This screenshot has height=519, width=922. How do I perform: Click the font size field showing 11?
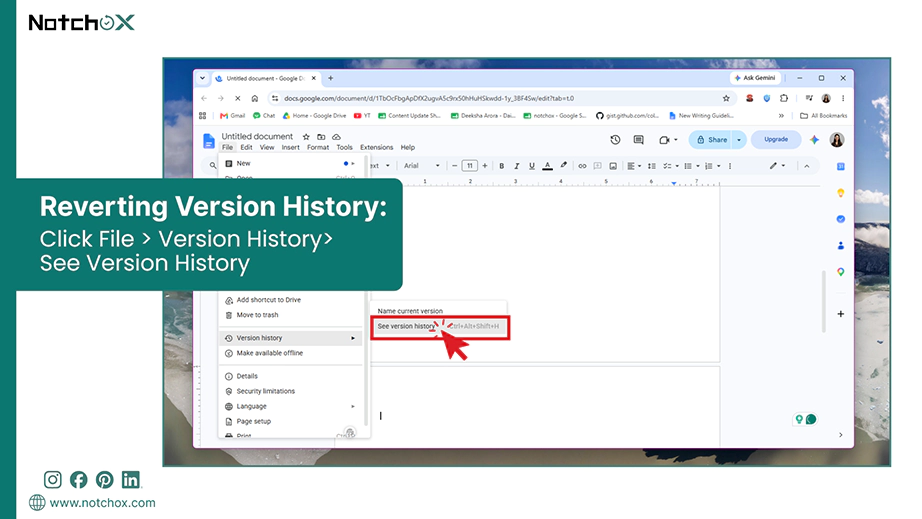tap(469, 166)
